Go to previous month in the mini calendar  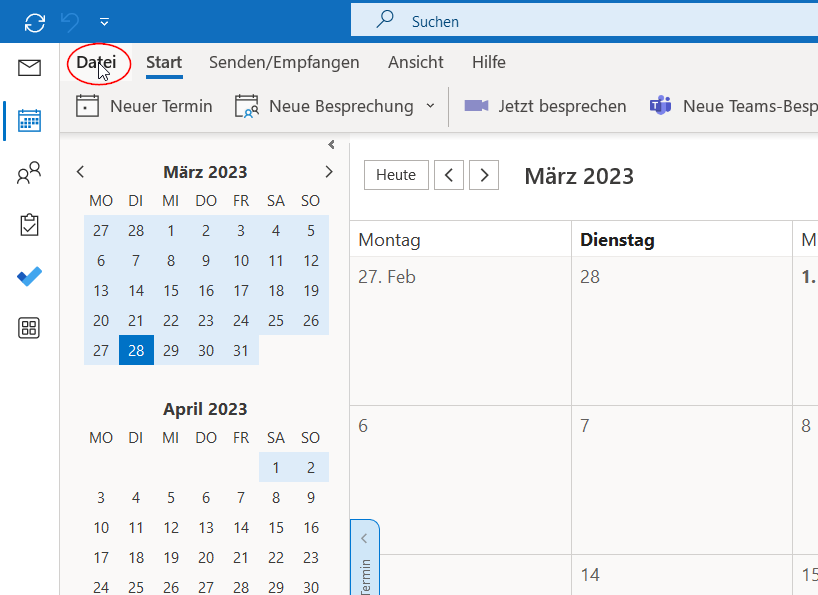point(80,171)
